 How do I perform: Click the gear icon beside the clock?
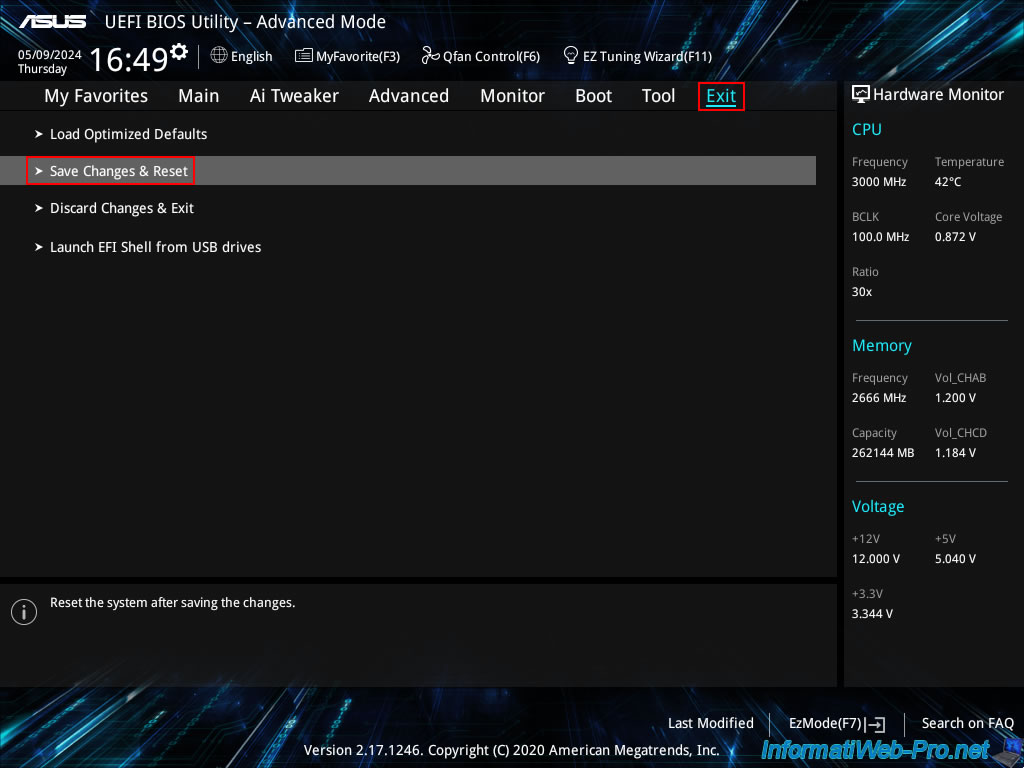179,51
